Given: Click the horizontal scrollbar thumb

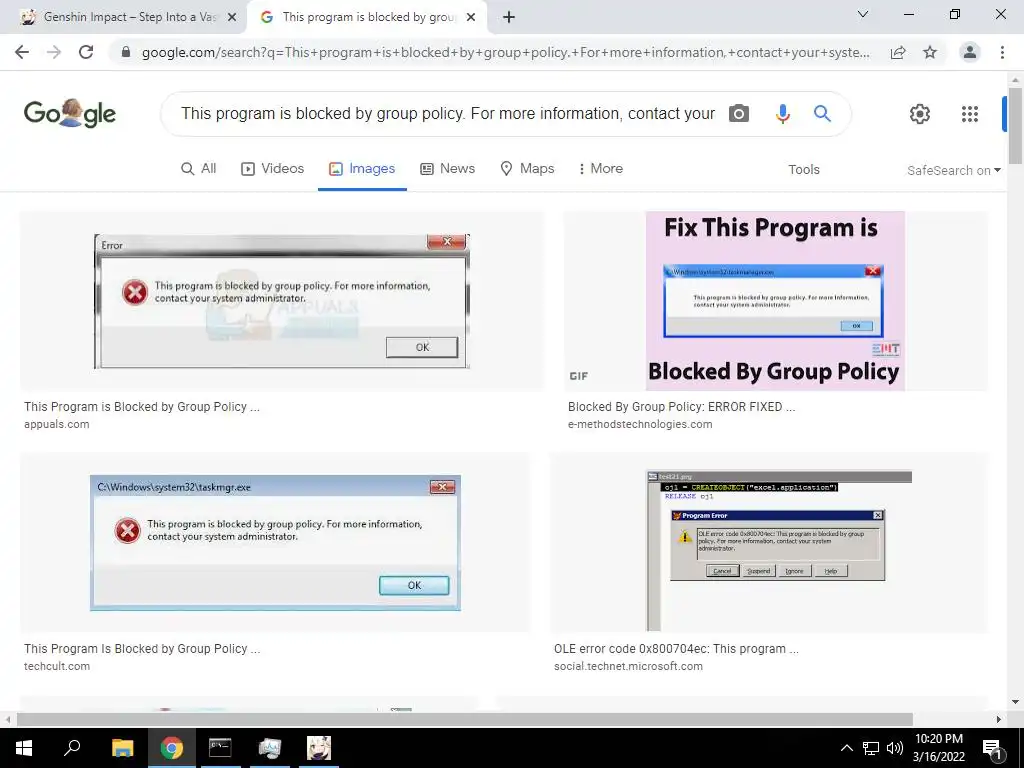Looking at the screenshot, I should tap(464, 719).
